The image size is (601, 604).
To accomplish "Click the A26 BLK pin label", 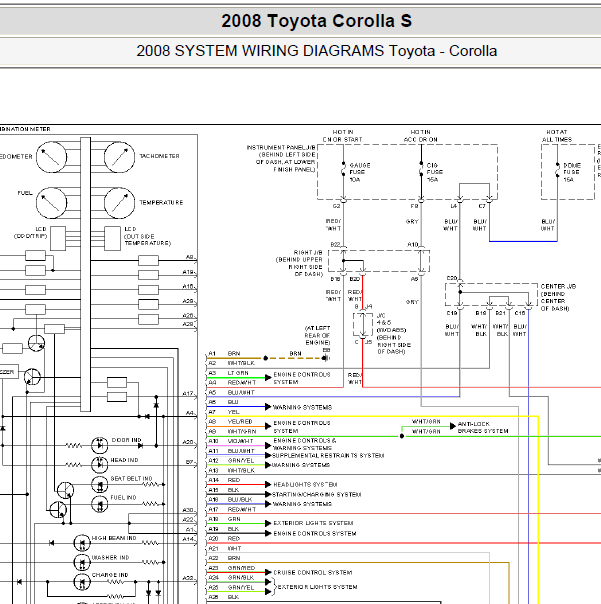I will pos(224,597).
